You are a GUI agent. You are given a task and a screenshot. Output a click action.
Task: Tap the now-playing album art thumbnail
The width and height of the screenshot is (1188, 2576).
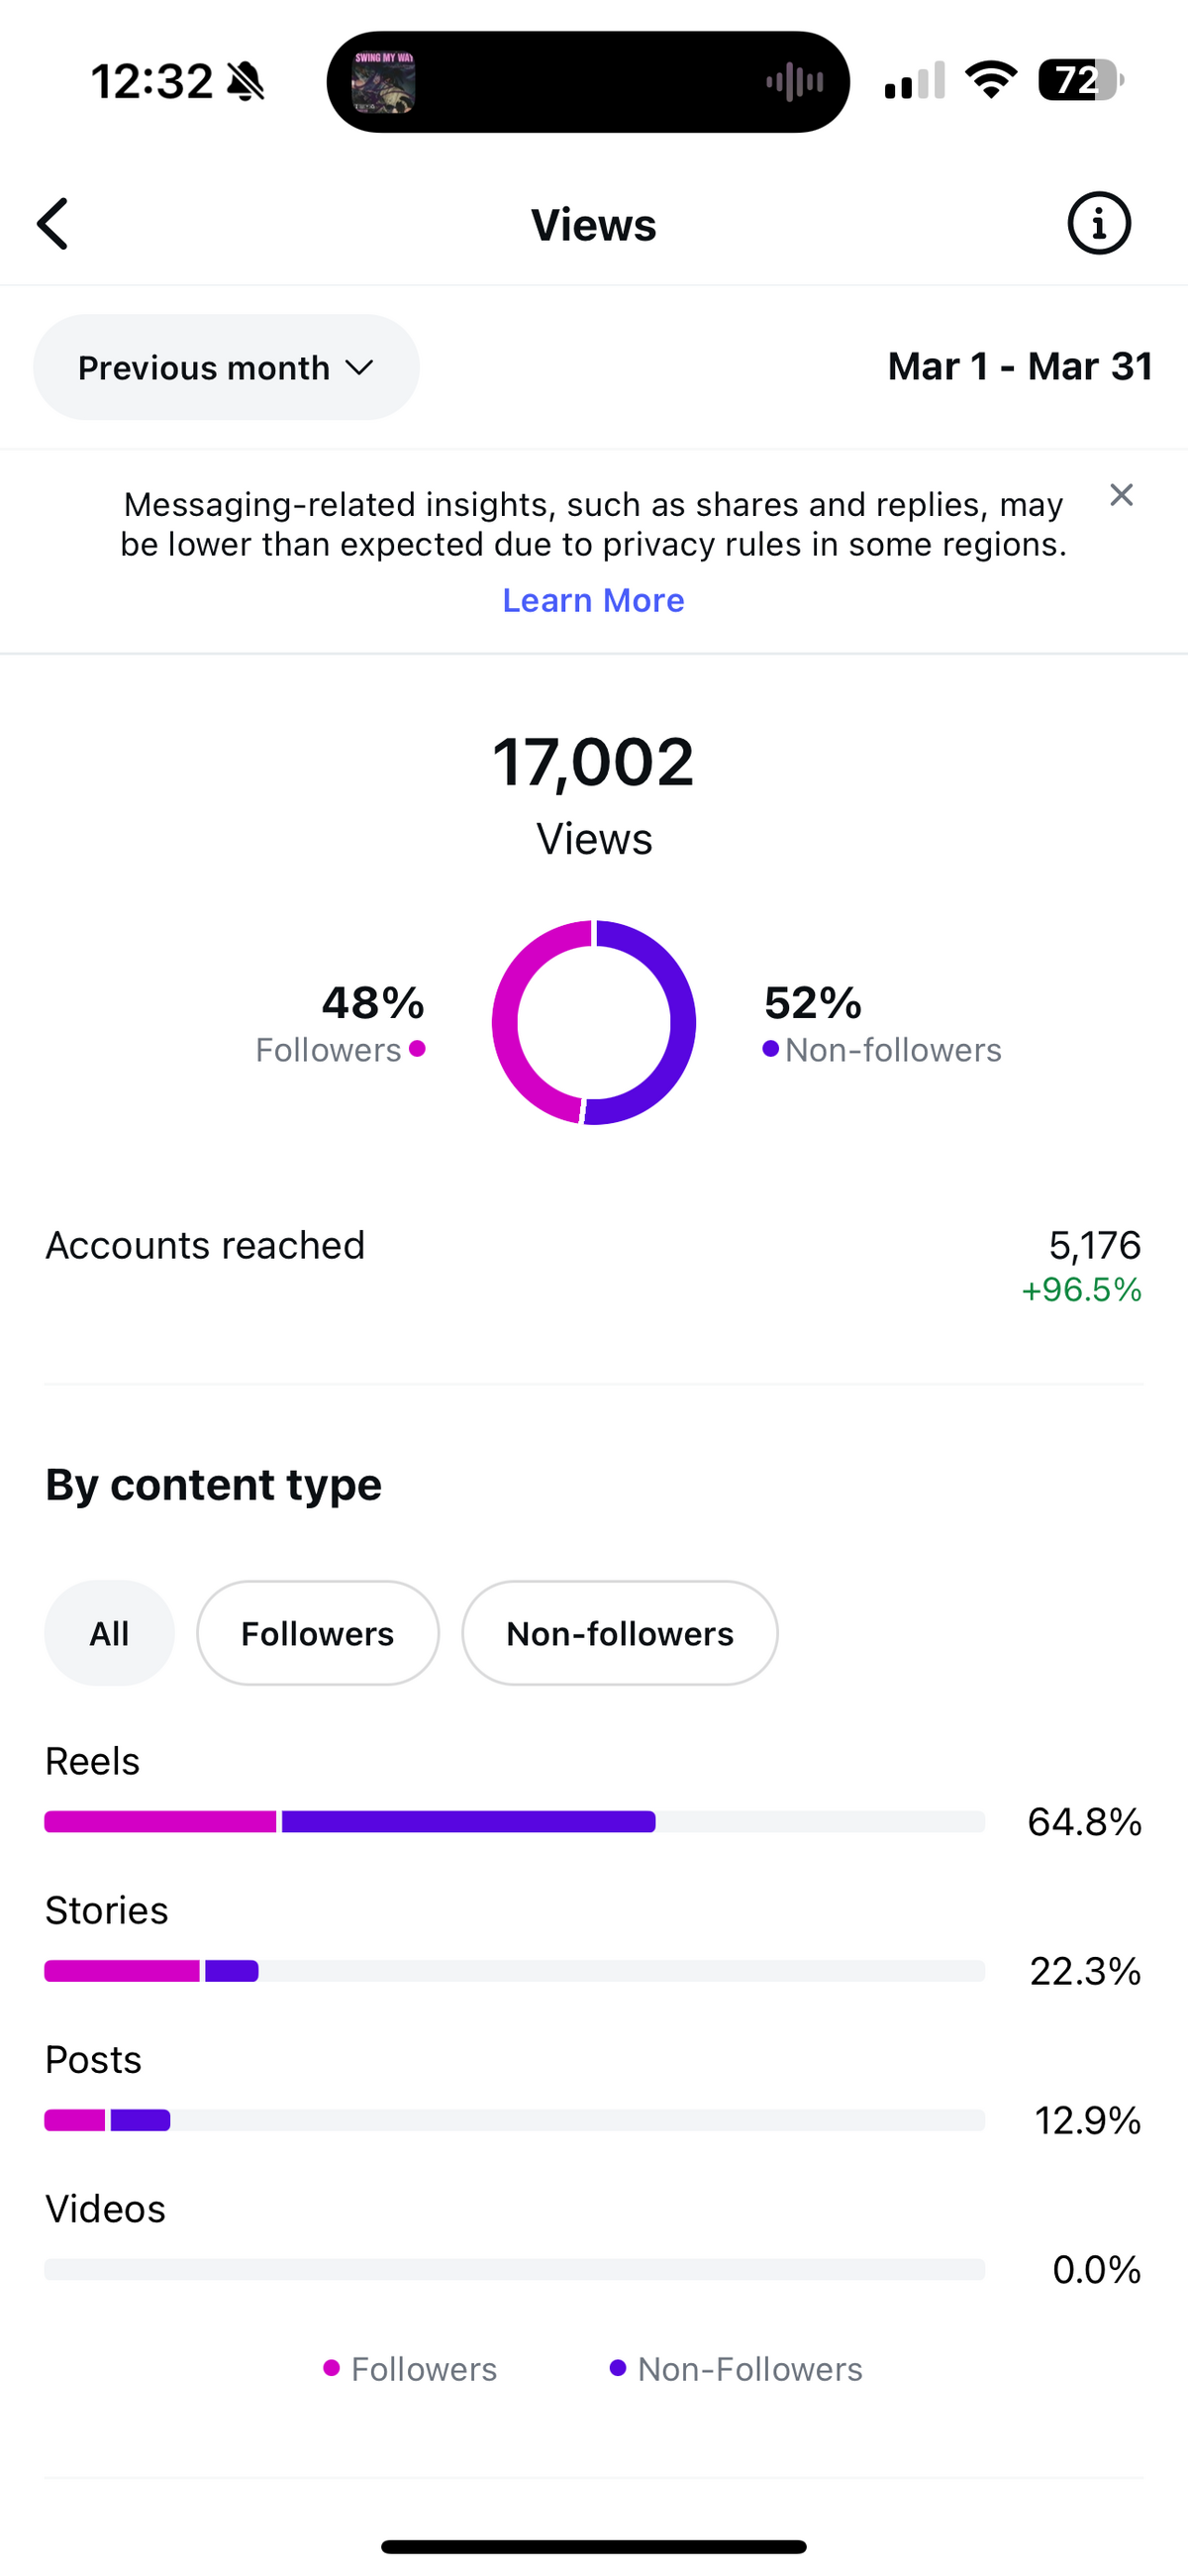(x=383, y=81)
